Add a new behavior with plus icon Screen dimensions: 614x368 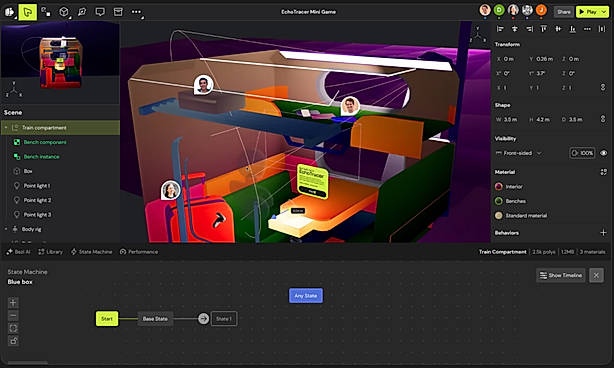603,233
